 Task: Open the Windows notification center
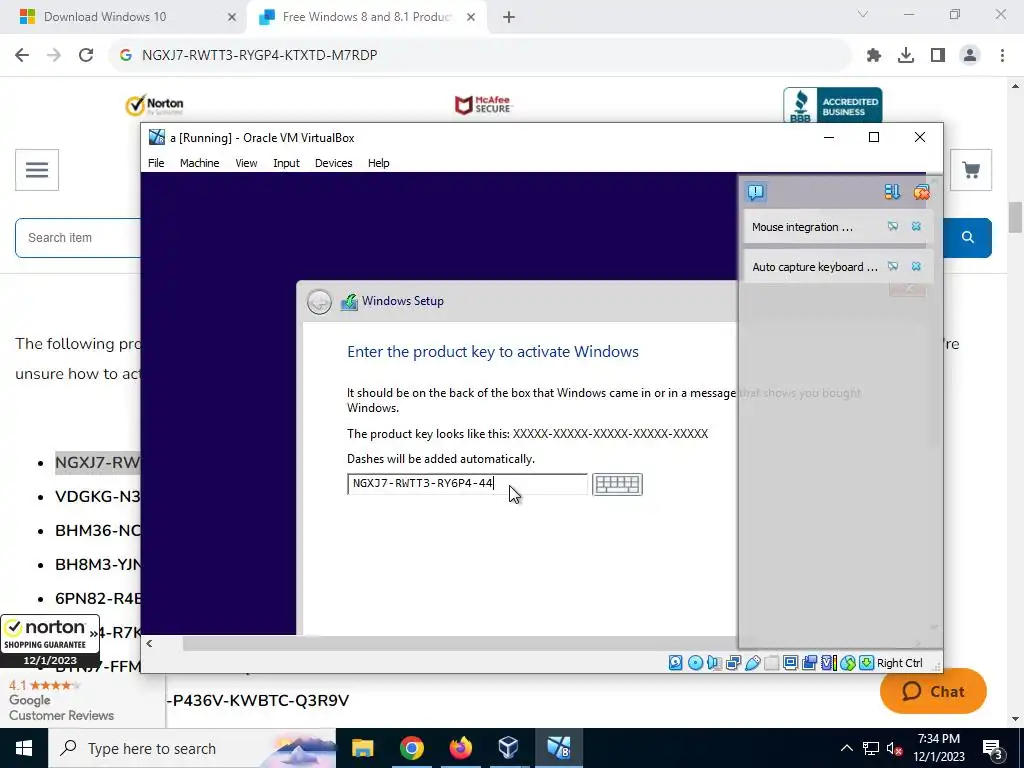[993, 748]
